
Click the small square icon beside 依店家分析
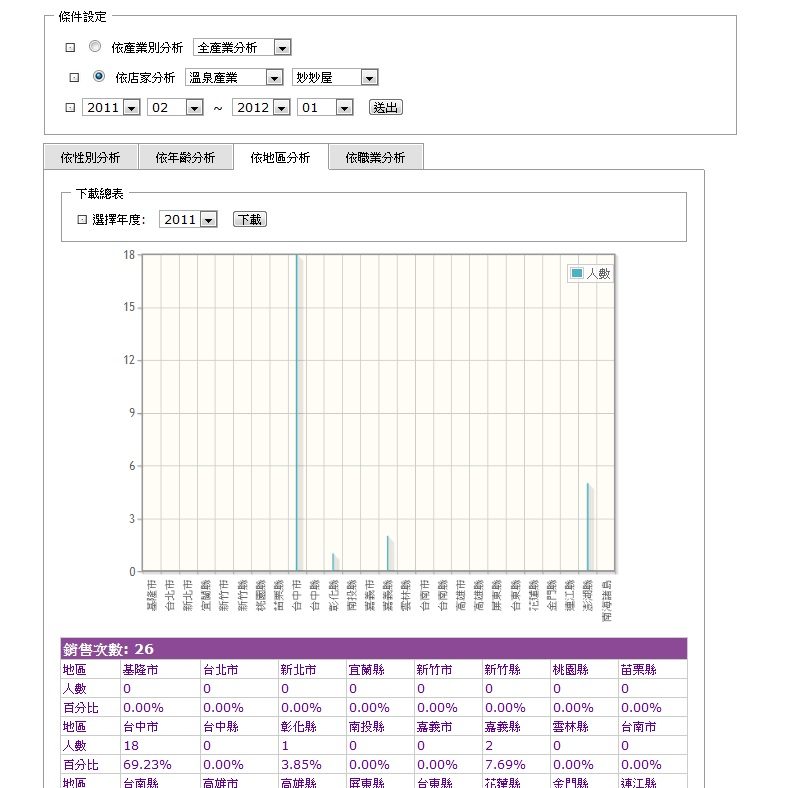click(74, 77)
